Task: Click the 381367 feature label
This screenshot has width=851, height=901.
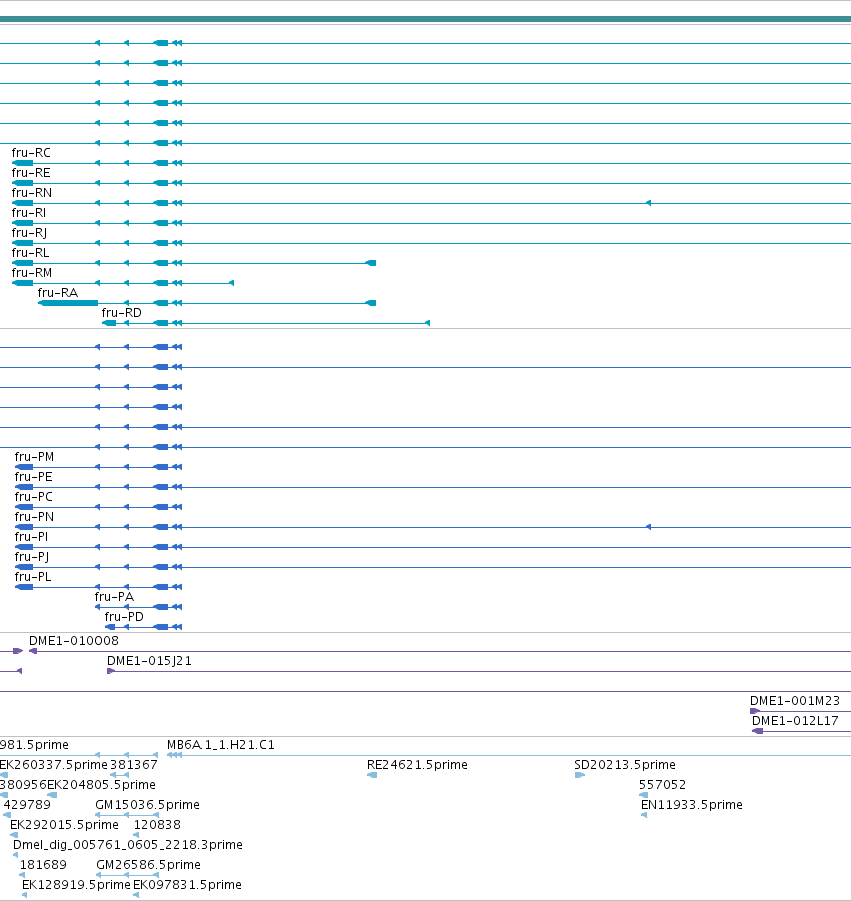Action: (x=133, y=765)
